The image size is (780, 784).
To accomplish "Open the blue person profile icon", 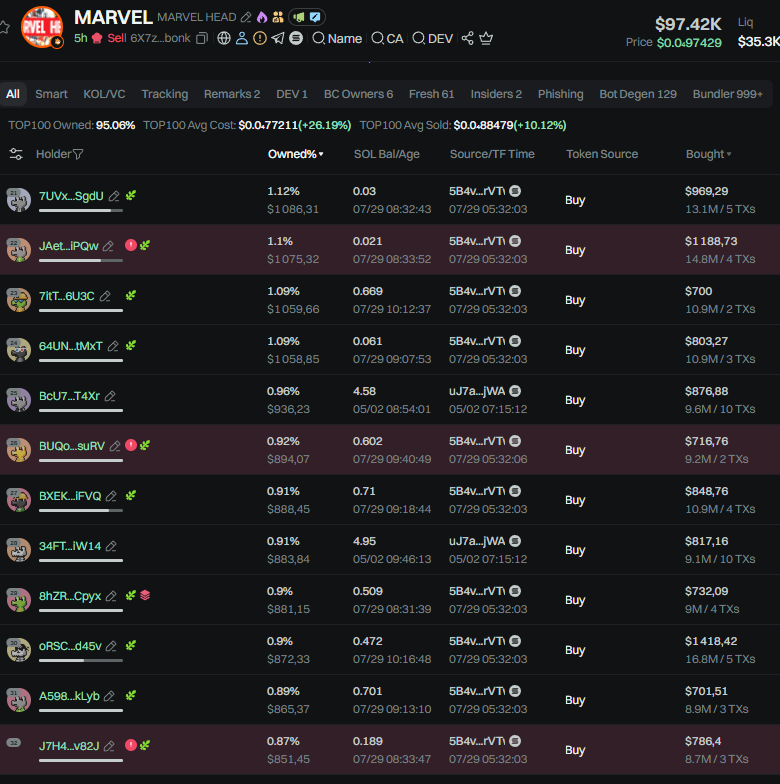I will pyautogui.click(x=242, y=38).
